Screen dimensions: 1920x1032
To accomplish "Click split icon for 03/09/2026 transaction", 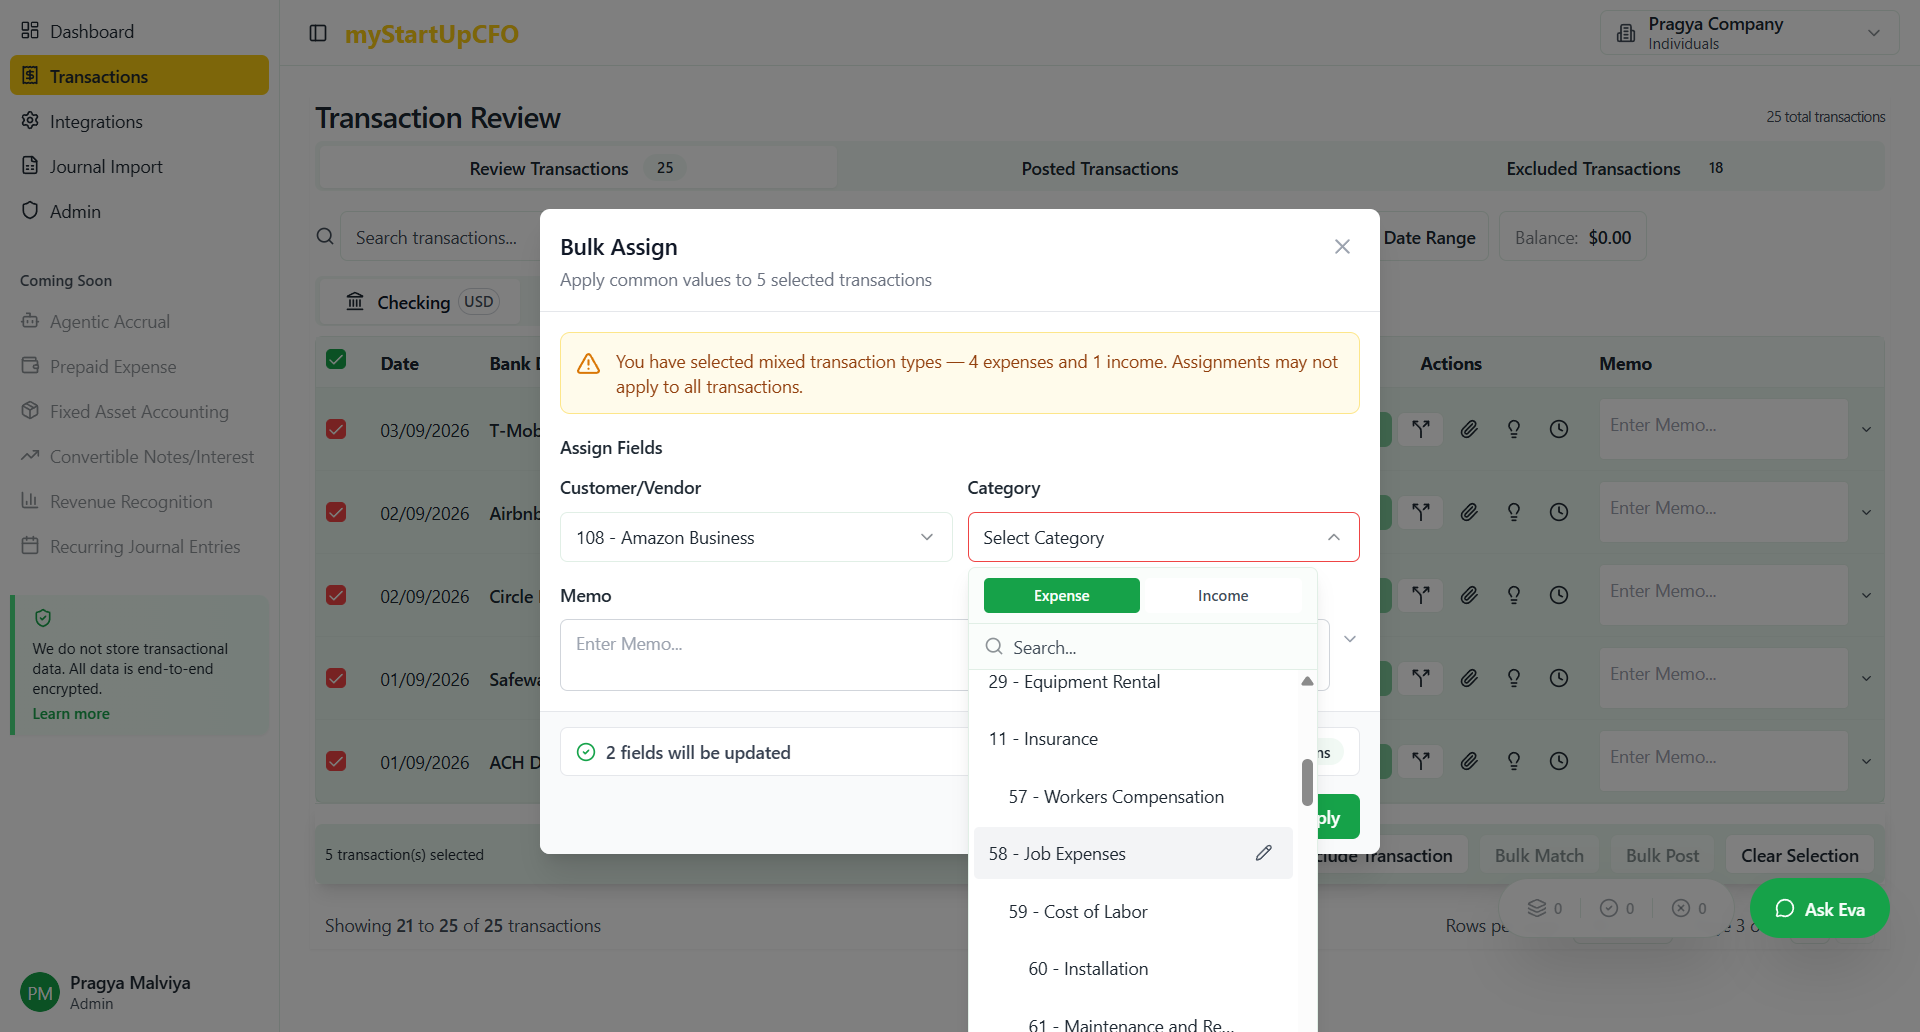I will click(1420, 429).
